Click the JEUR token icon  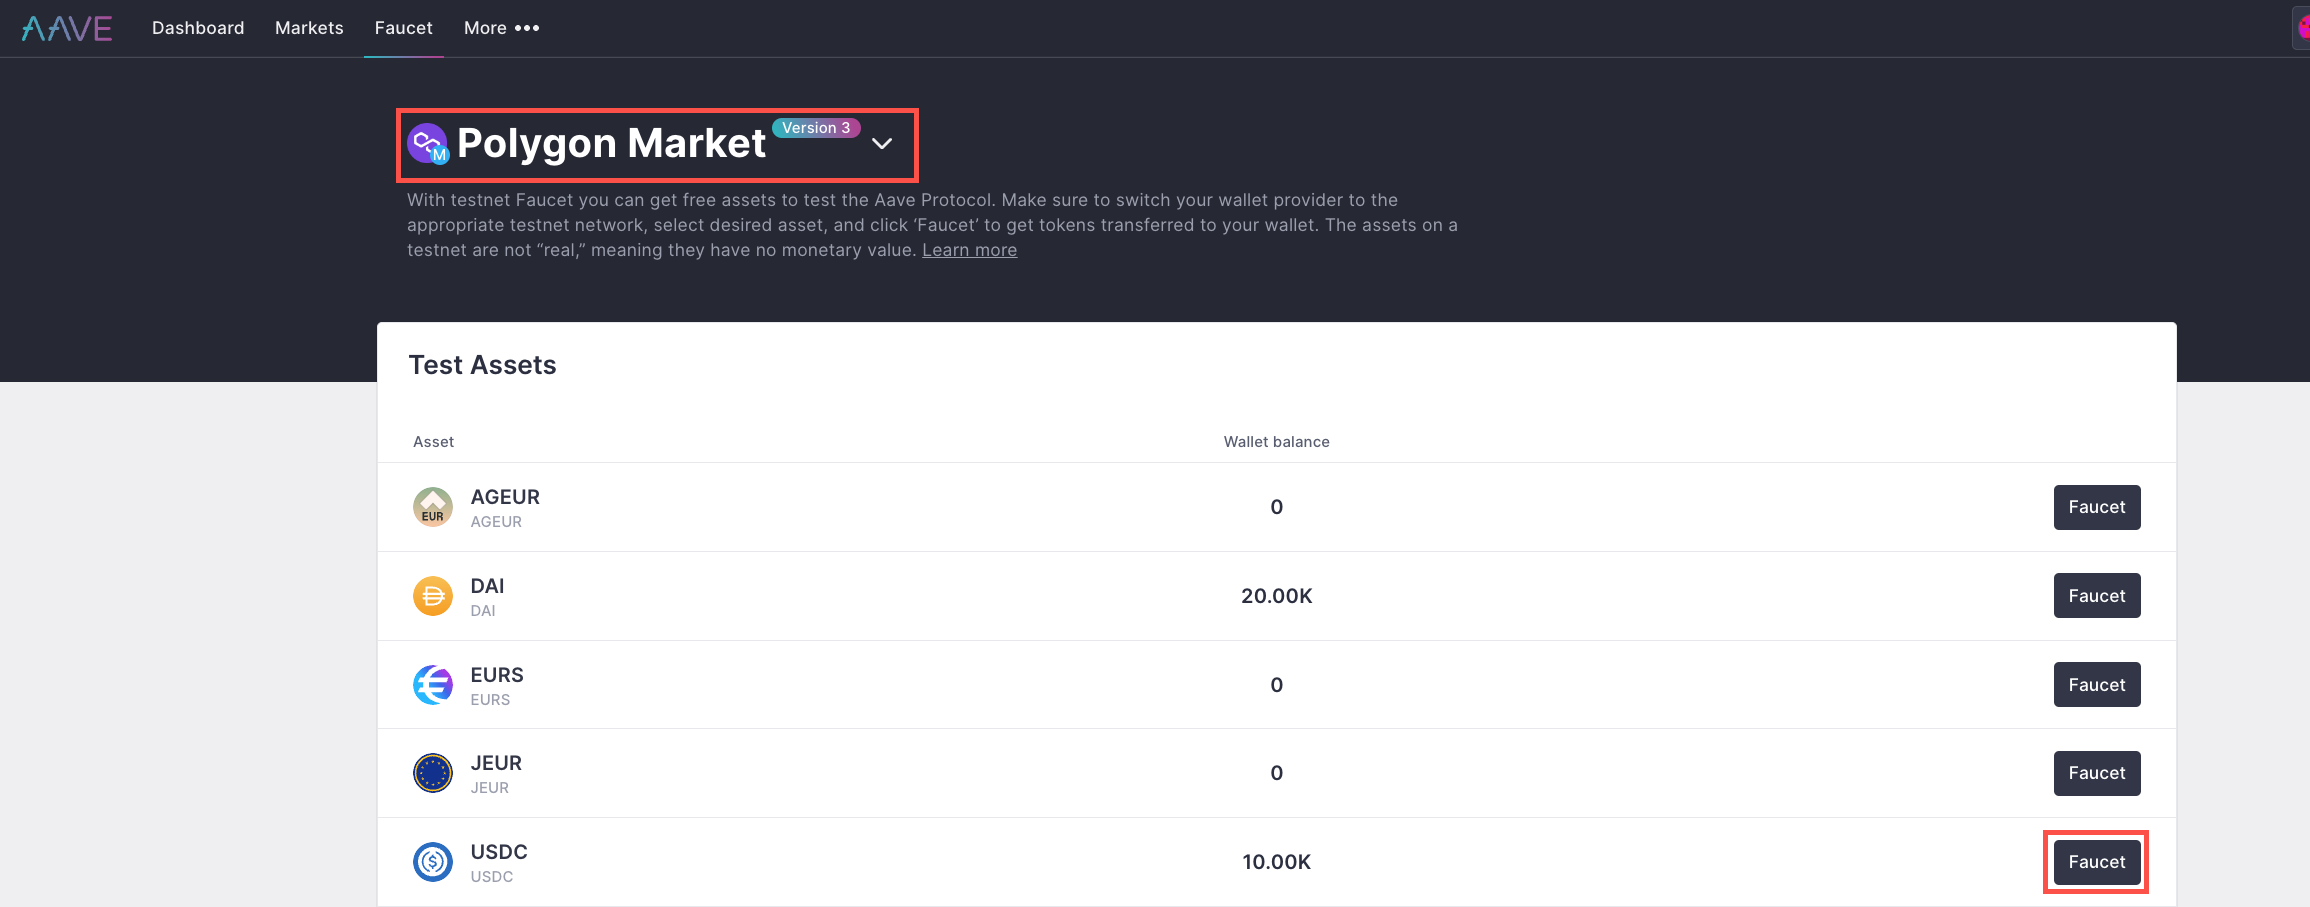[x=433, y=773]
